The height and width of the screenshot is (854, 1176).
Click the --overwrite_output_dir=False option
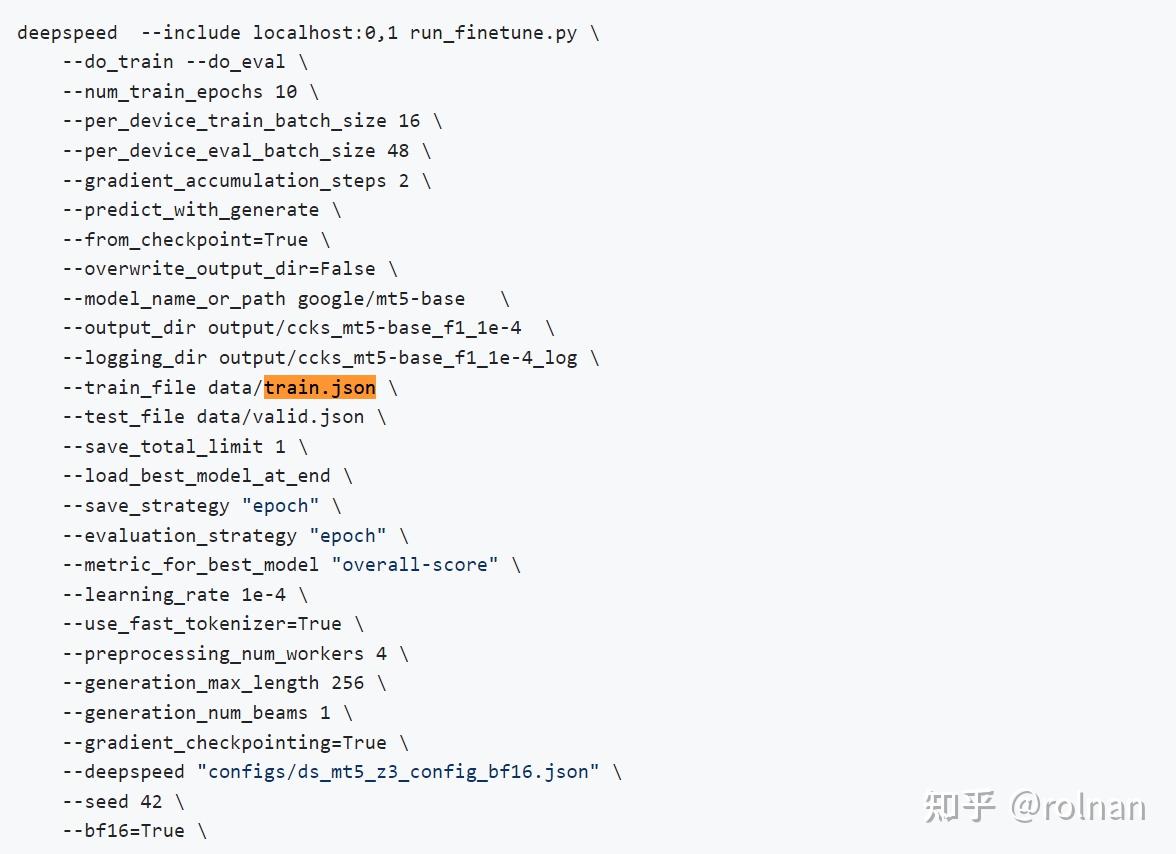coord(218,269)
